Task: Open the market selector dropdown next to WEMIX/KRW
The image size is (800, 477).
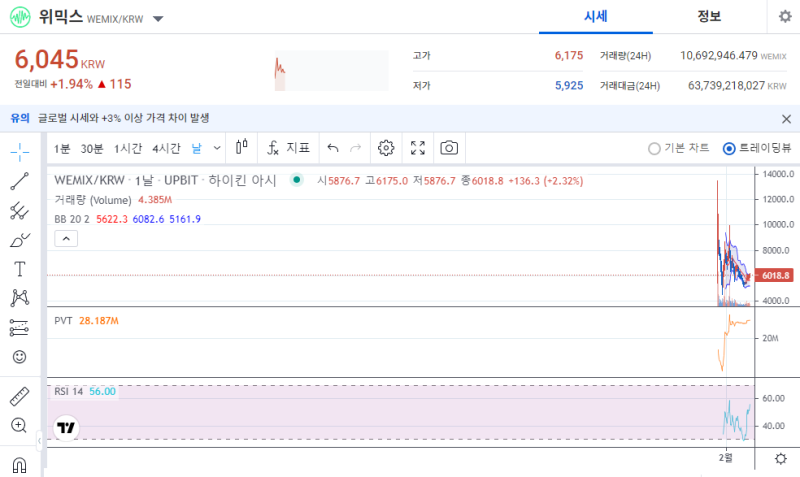Action: tap(158, 19)
